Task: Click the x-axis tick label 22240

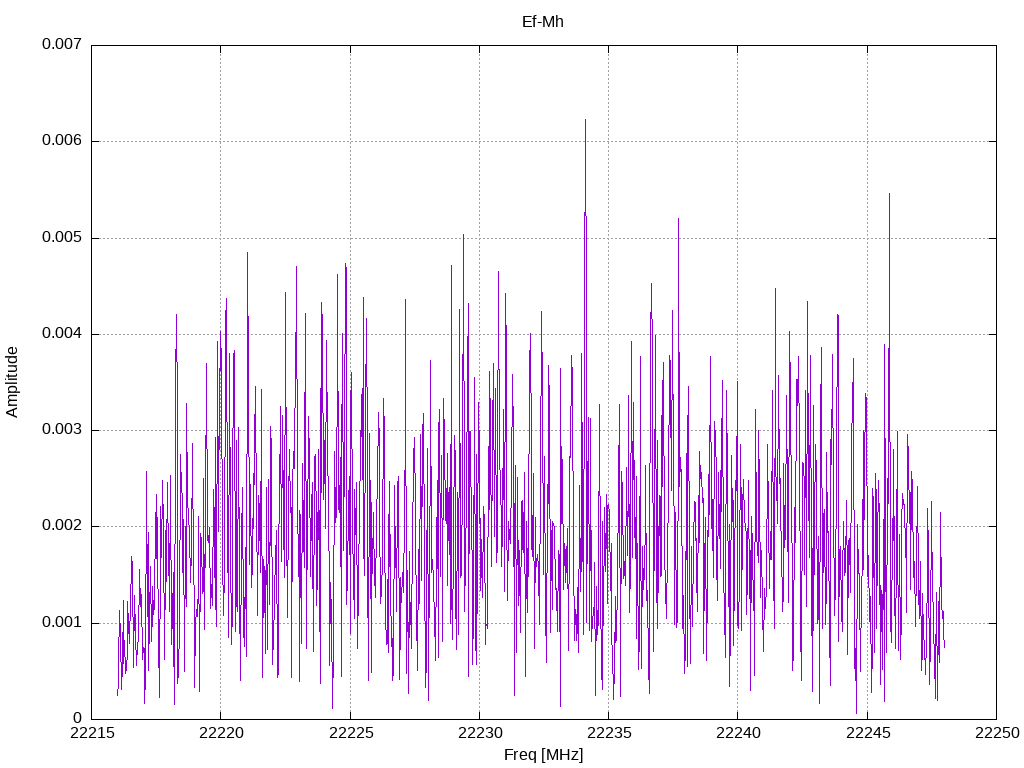Action: point(738,733)
